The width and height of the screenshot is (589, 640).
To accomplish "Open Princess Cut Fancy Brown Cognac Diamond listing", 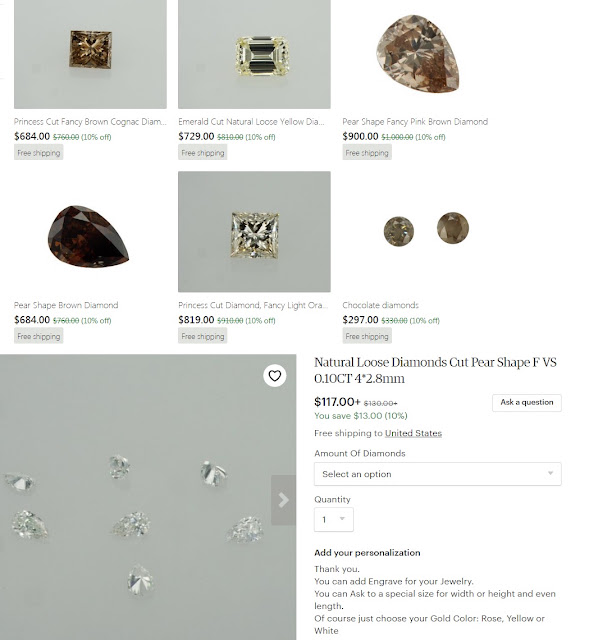I will (90, 122).
